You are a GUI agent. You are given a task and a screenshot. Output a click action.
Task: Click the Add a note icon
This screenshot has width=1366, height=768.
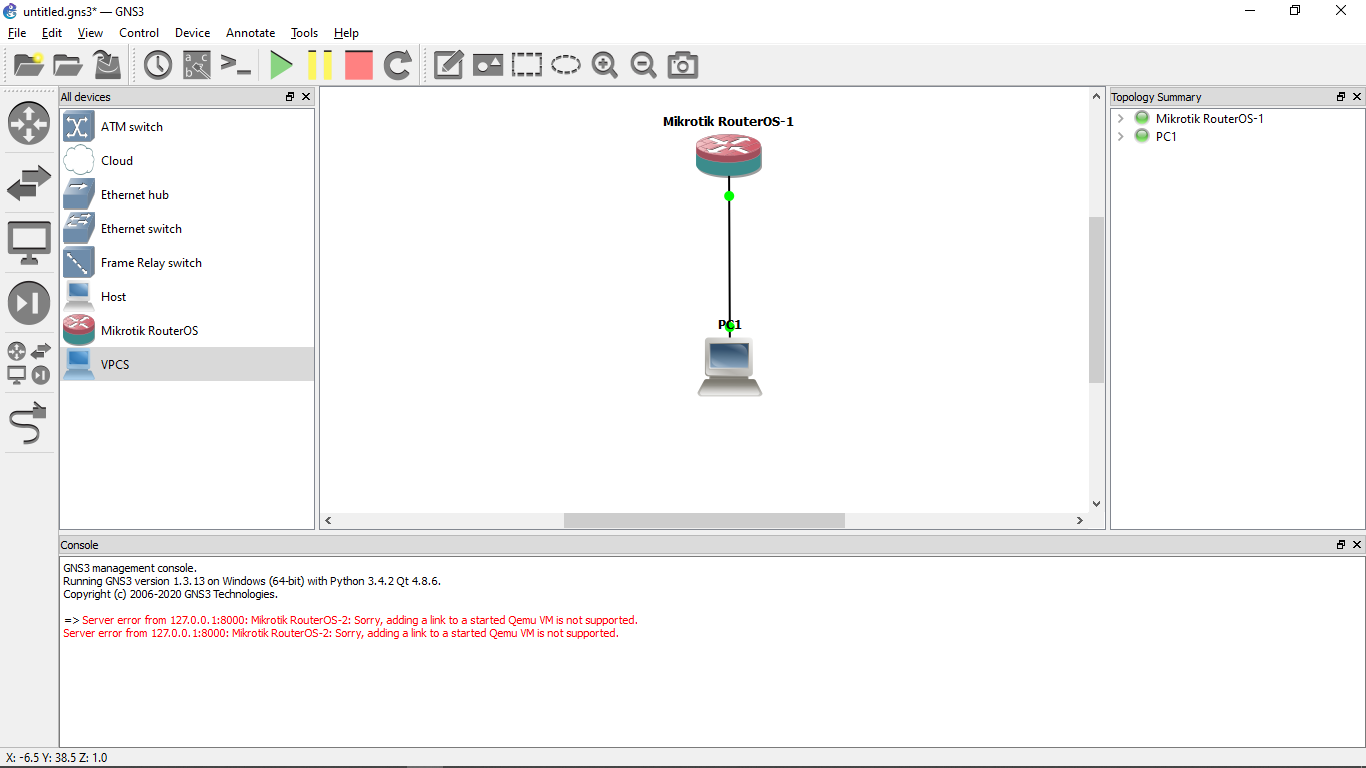tap(448, 65)
